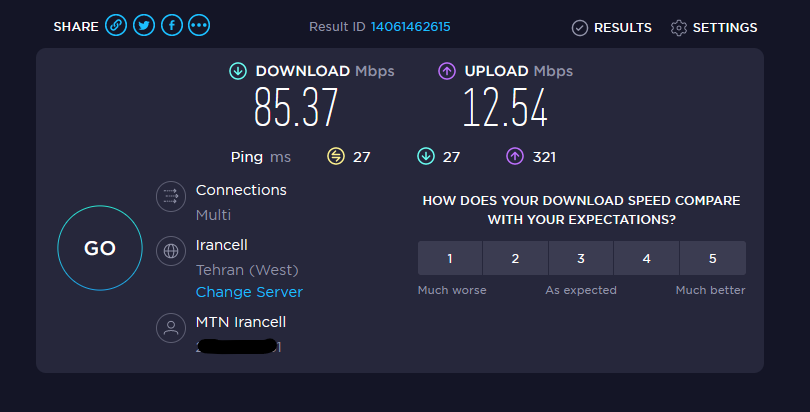Click the MTN Irancell user icon
Screen dimensions: 810x412
tap(171, 328)
